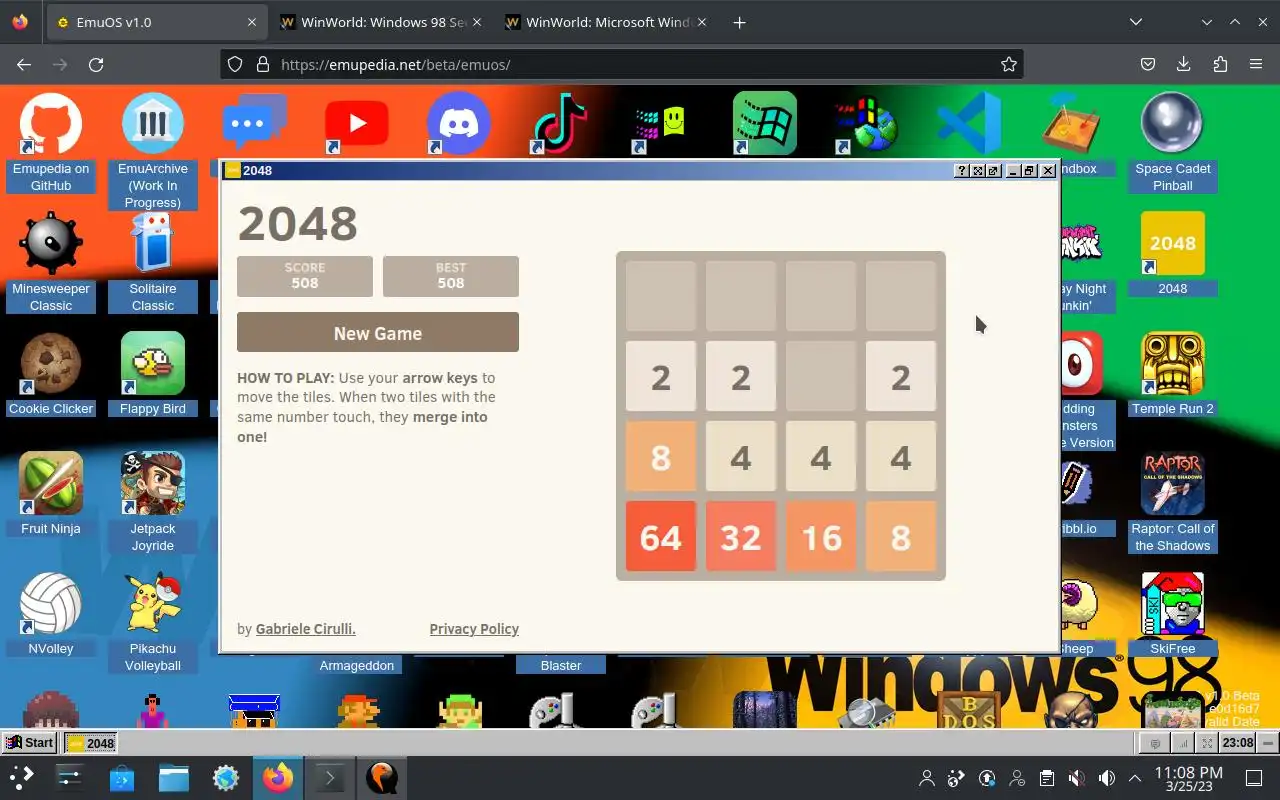Open the blue chat bubbles desktop icon
Viewport: 1280px width, 800px height.
(255, 123)
